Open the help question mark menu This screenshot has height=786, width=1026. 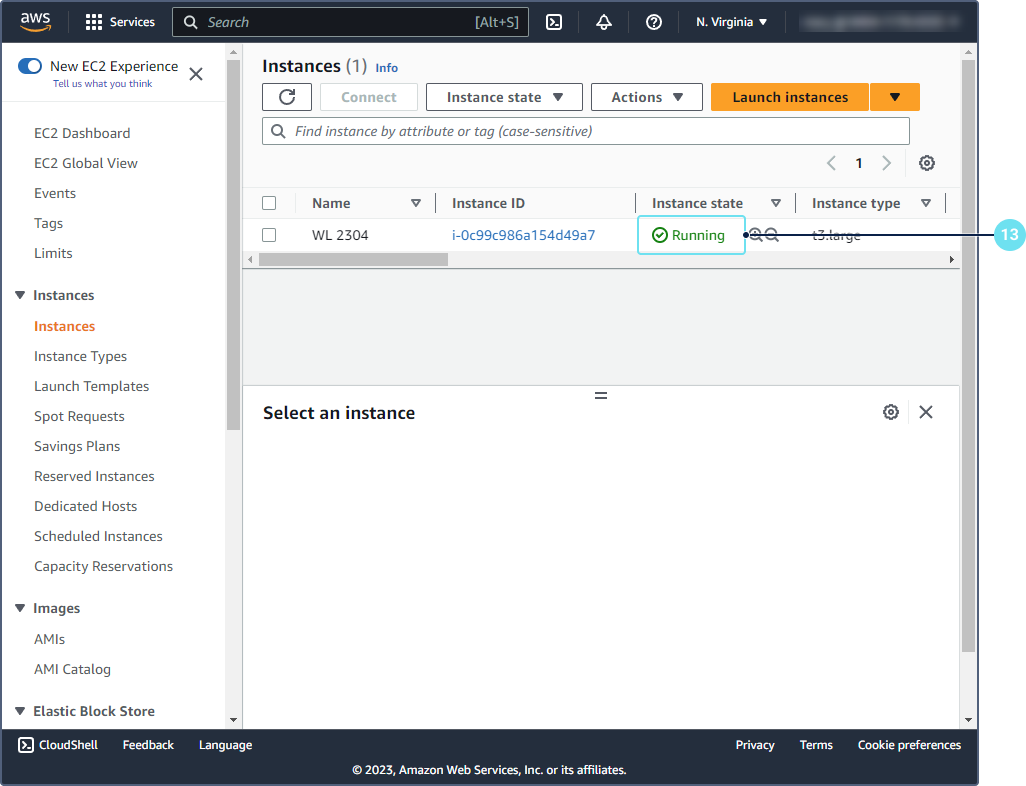click(654, 22)
